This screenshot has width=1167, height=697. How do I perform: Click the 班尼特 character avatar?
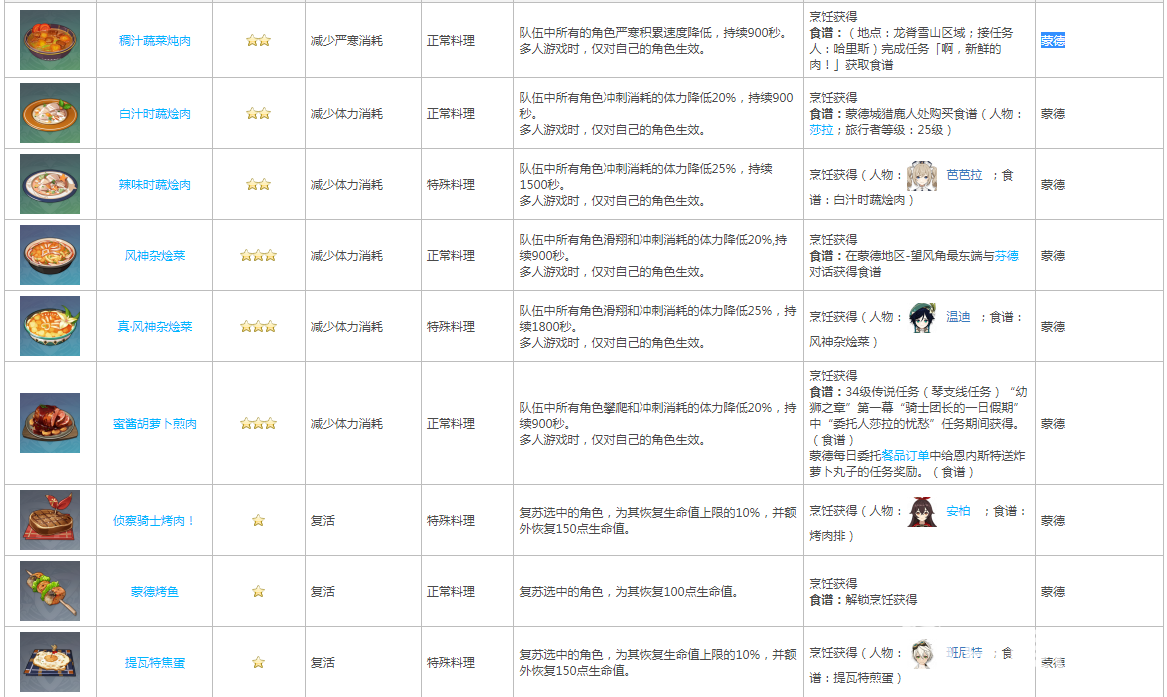coord(923,654)
